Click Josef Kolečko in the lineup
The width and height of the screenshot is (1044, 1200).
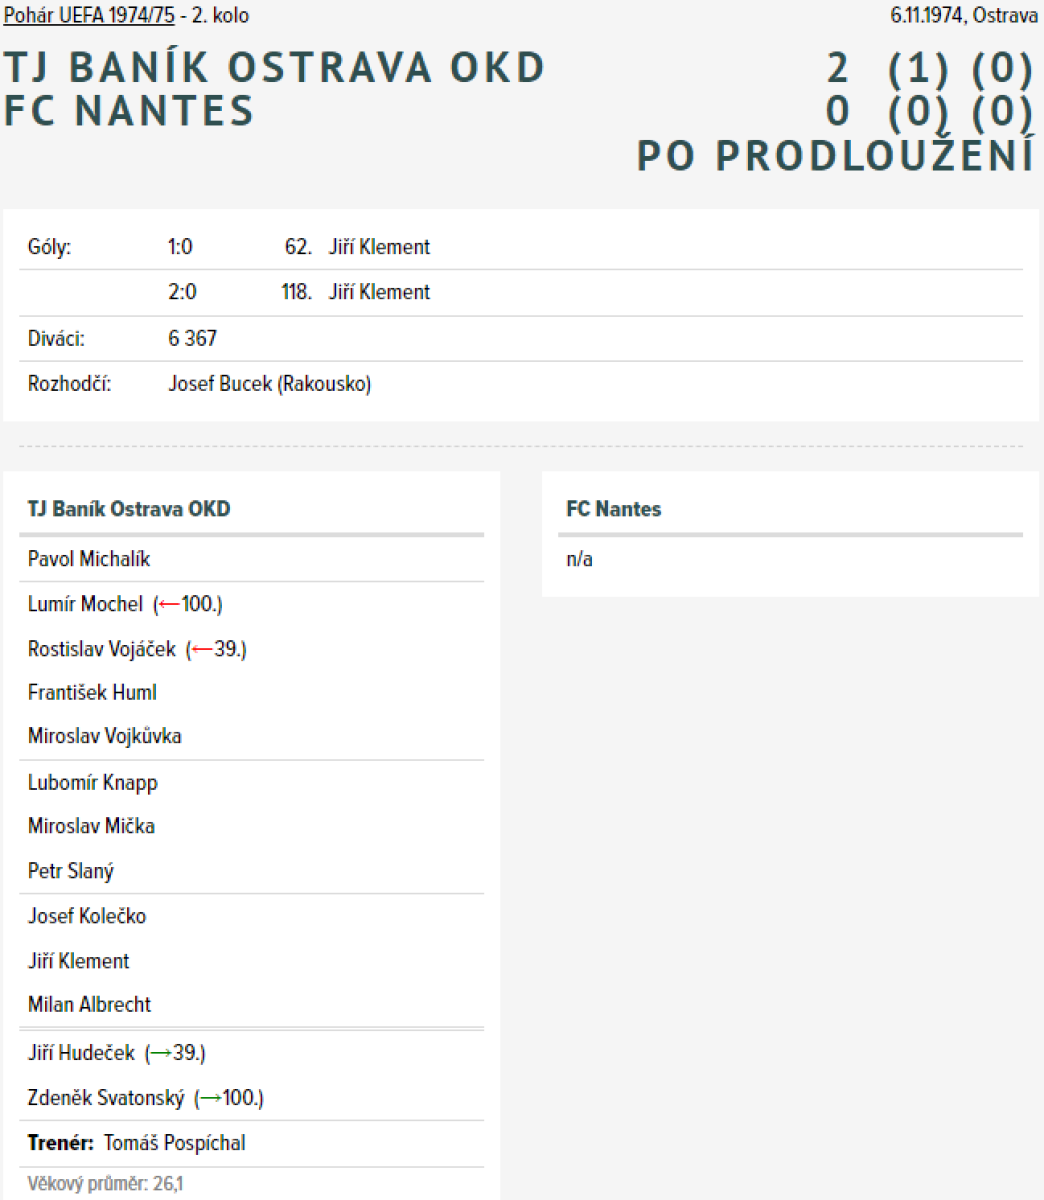pos(87,916)
